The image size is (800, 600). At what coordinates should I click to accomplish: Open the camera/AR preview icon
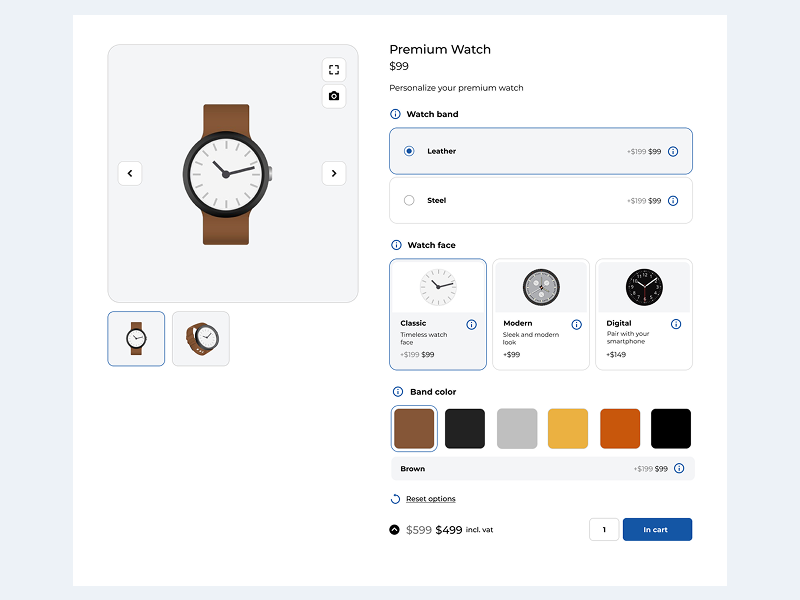coord(334,96)
